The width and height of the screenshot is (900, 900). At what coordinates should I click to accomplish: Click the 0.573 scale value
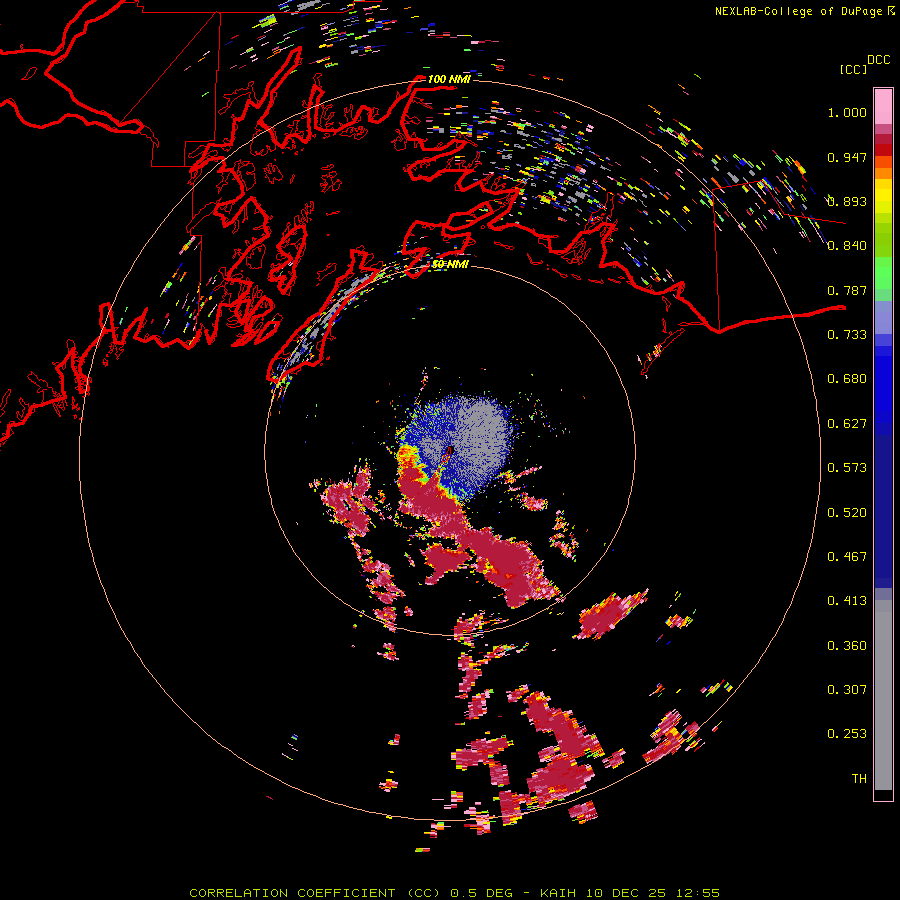click(x=847, y=468)
